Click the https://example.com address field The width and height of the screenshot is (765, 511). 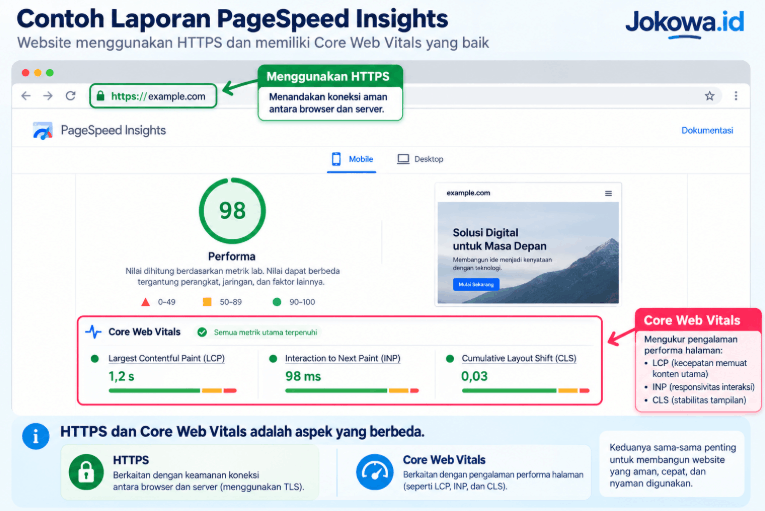(x=153, y=96)
